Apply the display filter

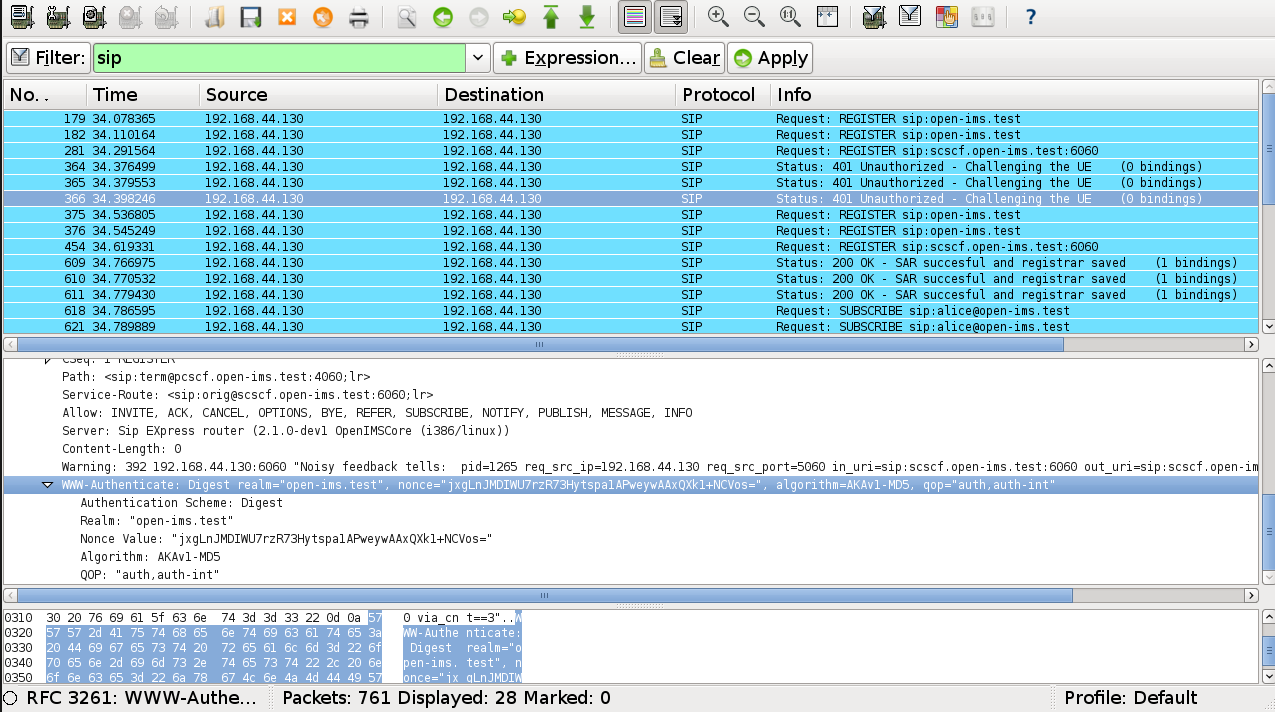[x=770, y=58]
